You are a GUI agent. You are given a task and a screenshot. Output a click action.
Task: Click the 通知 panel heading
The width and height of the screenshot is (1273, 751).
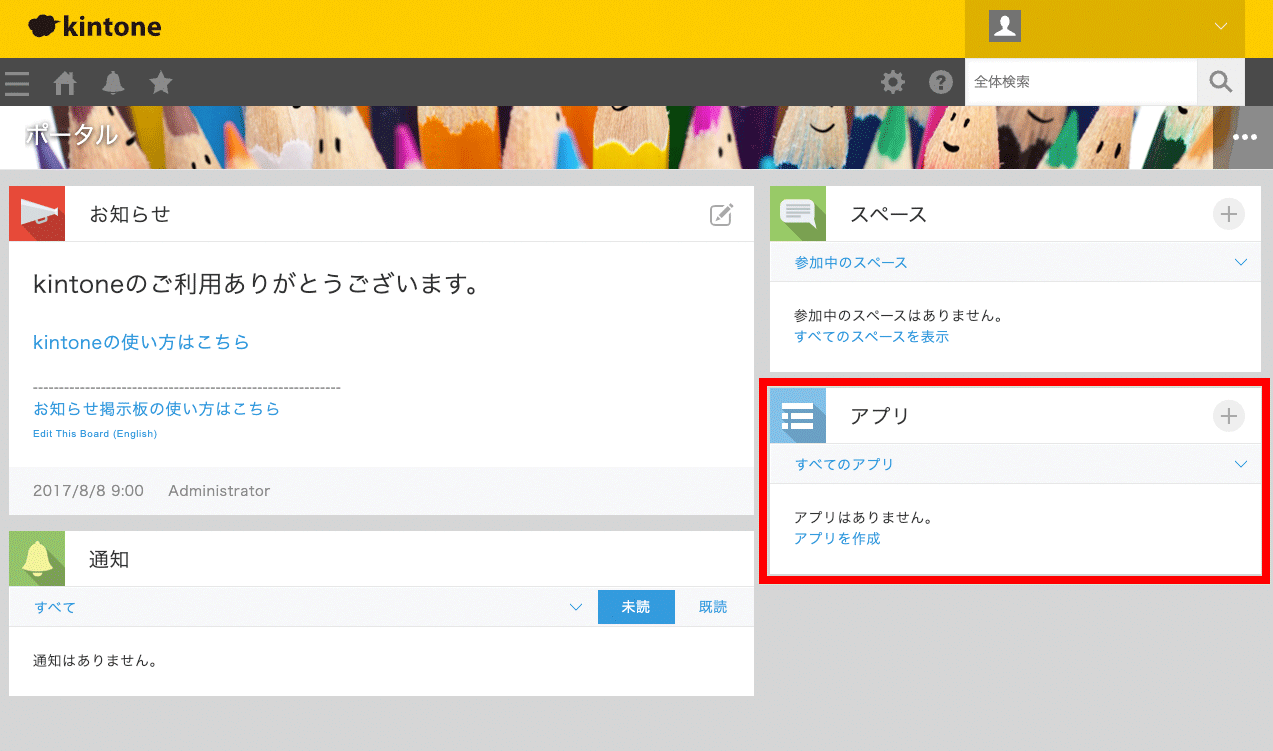tap(109, 559)
